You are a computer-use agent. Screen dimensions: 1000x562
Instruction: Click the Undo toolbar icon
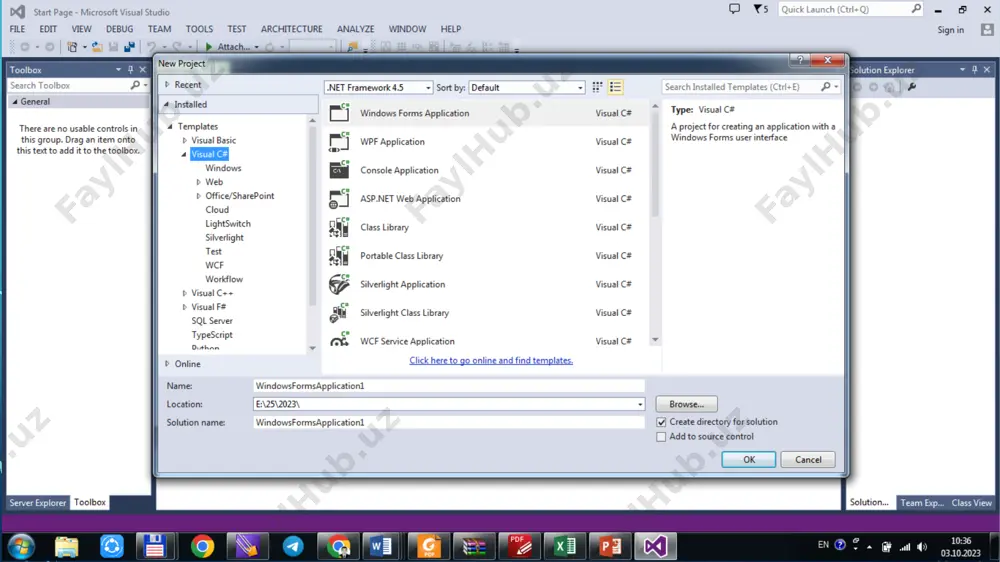coord(152,47)
